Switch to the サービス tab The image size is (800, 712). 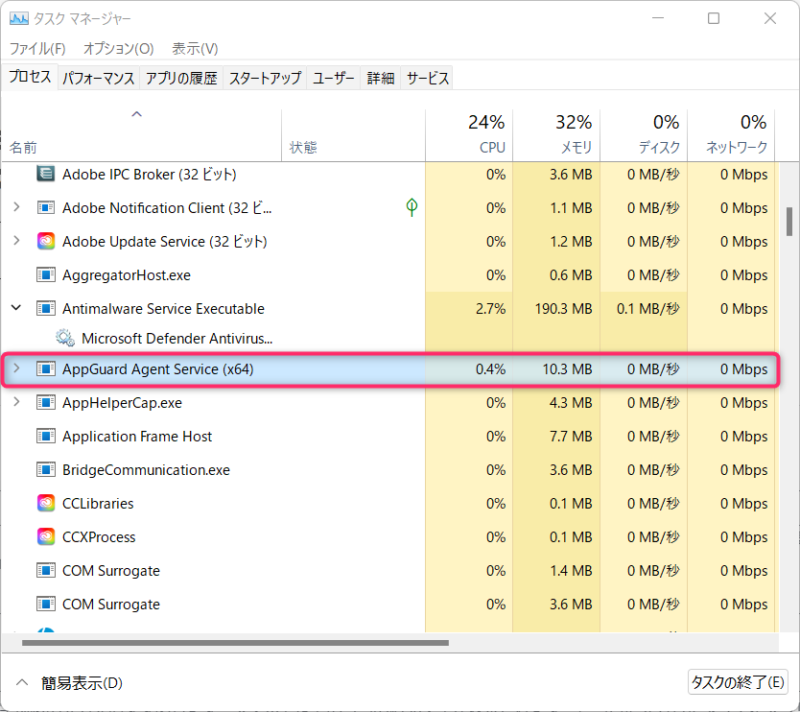point(428,78)
